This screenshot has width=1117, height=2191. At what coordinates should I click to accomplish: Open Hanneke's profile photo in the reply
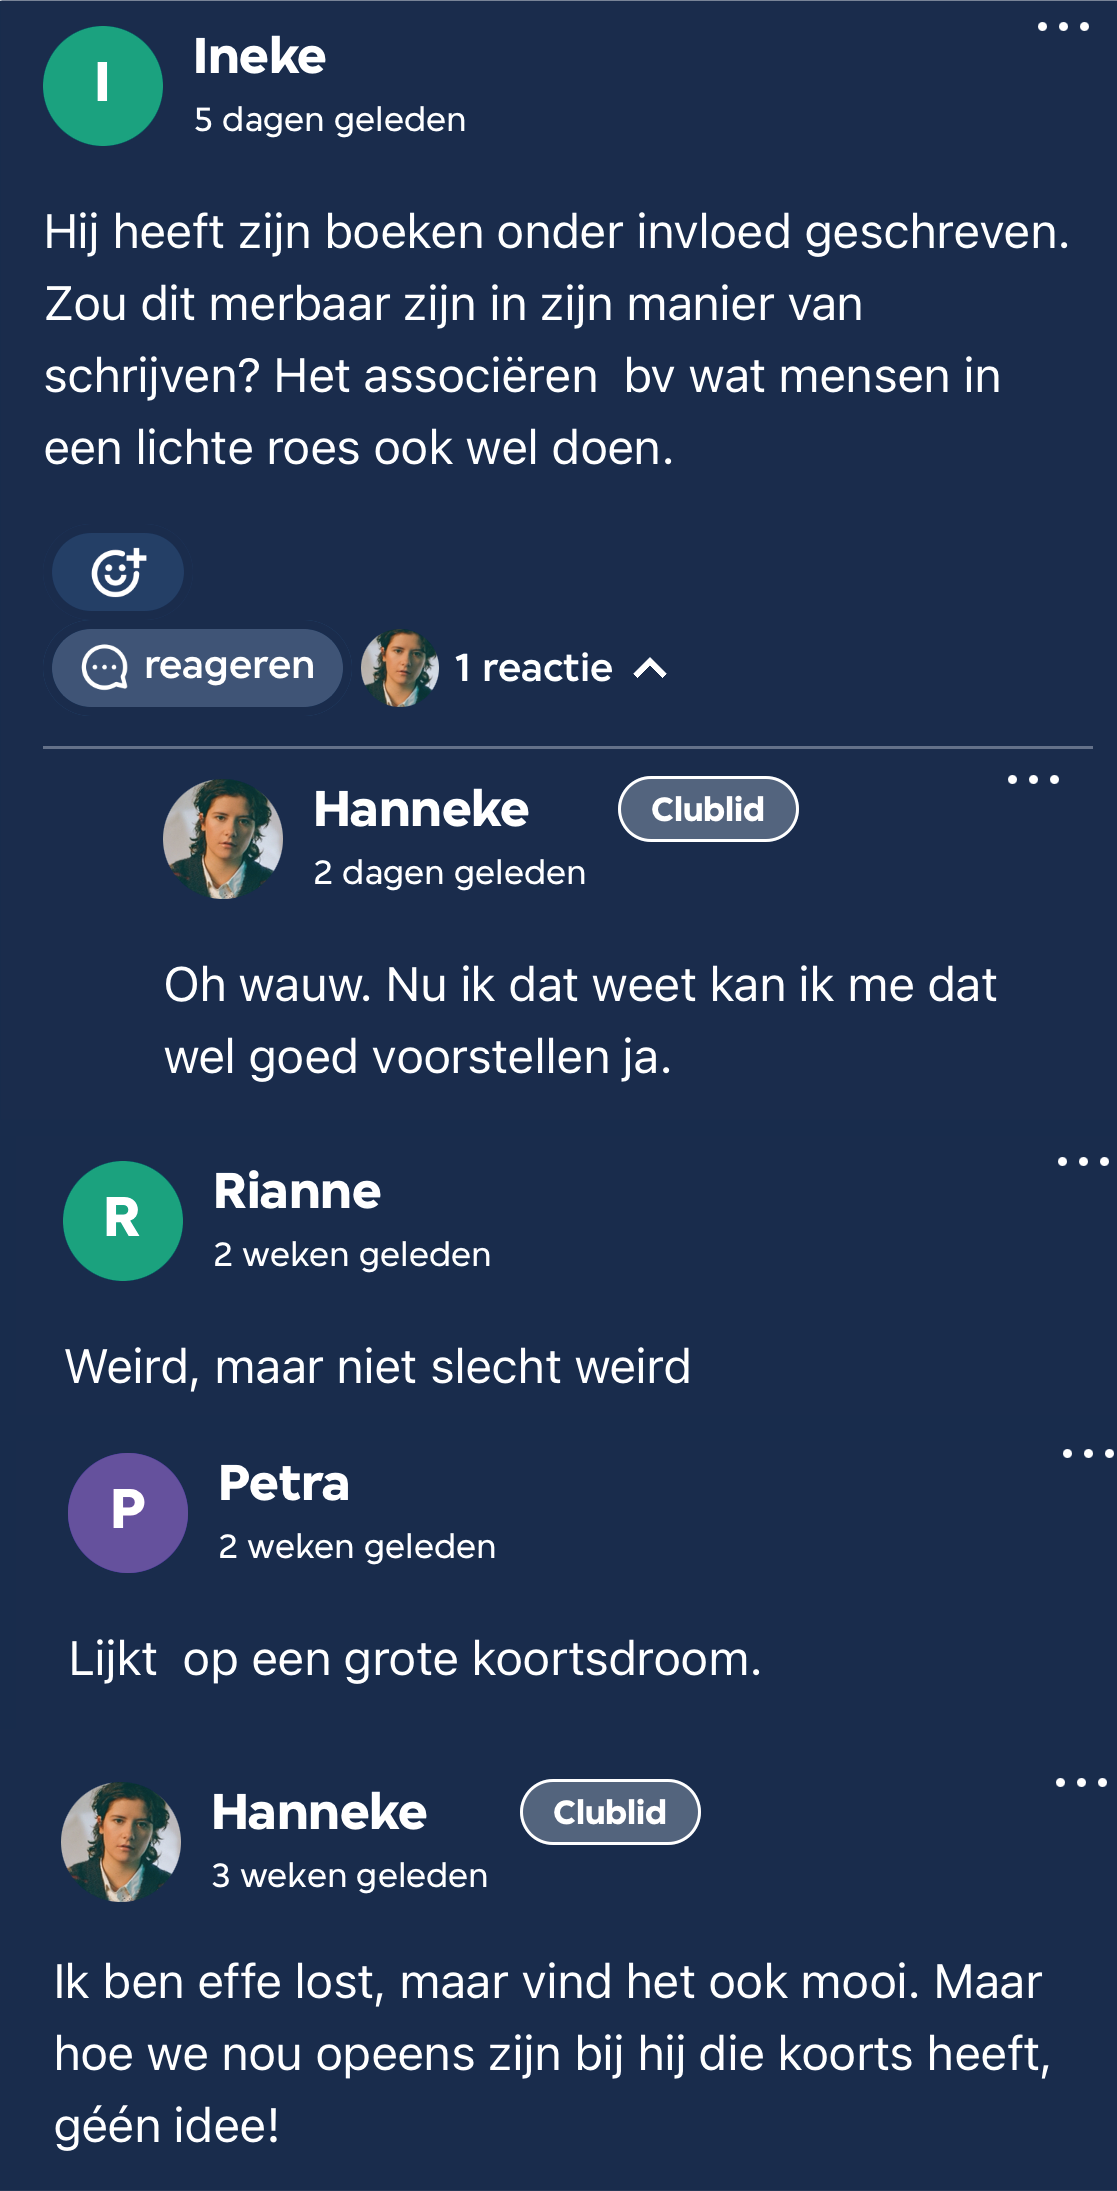[x=223, y=839]
